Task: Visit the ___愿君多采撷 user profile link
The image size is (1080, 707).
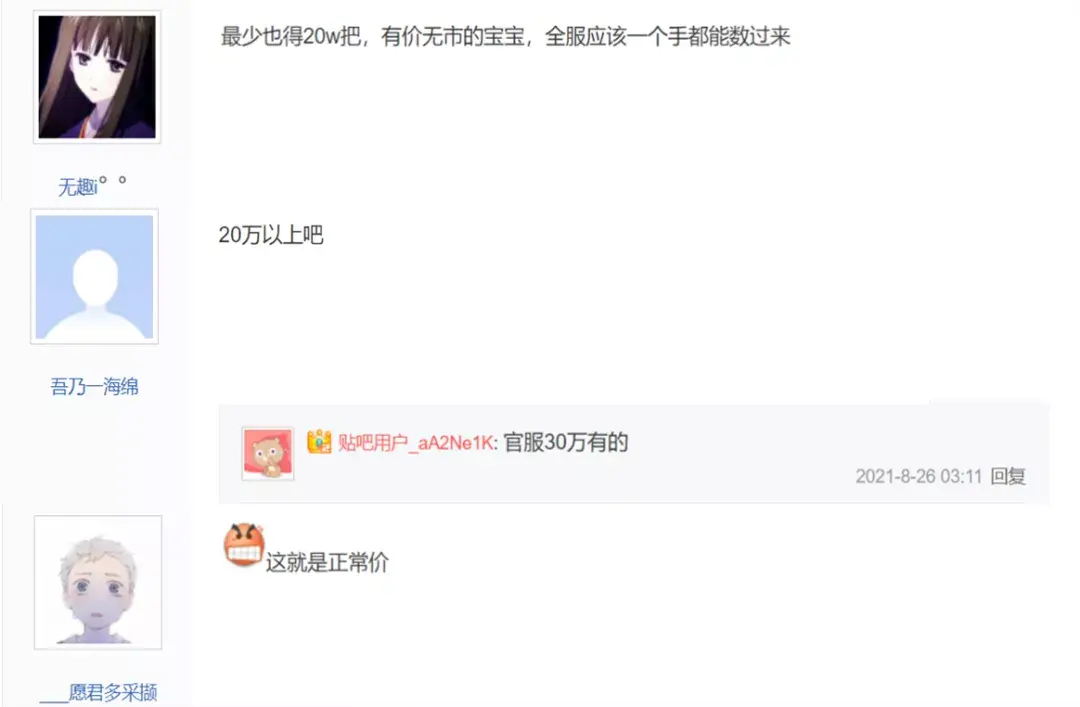Action: [98, 692]
